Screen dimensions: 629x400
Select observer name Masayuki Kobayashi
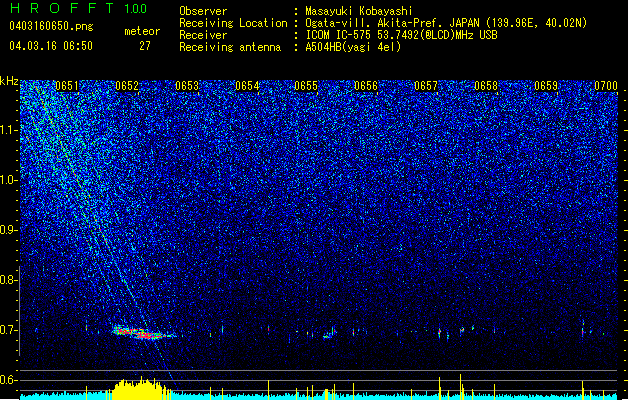[x=359, y=11]
